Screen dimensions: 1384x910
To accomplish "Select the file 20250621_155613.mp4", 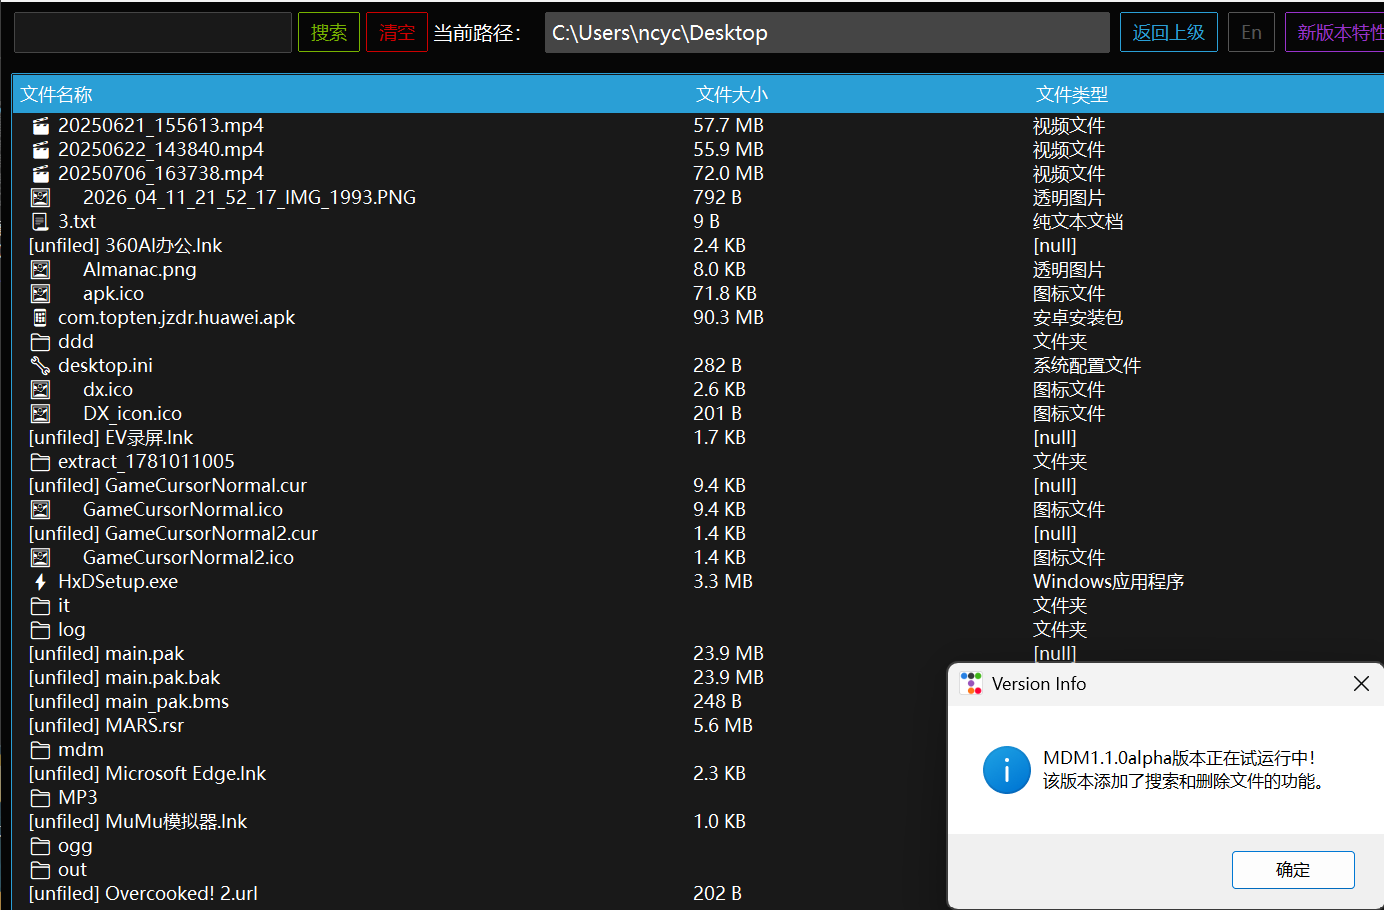I will (161, 126).
